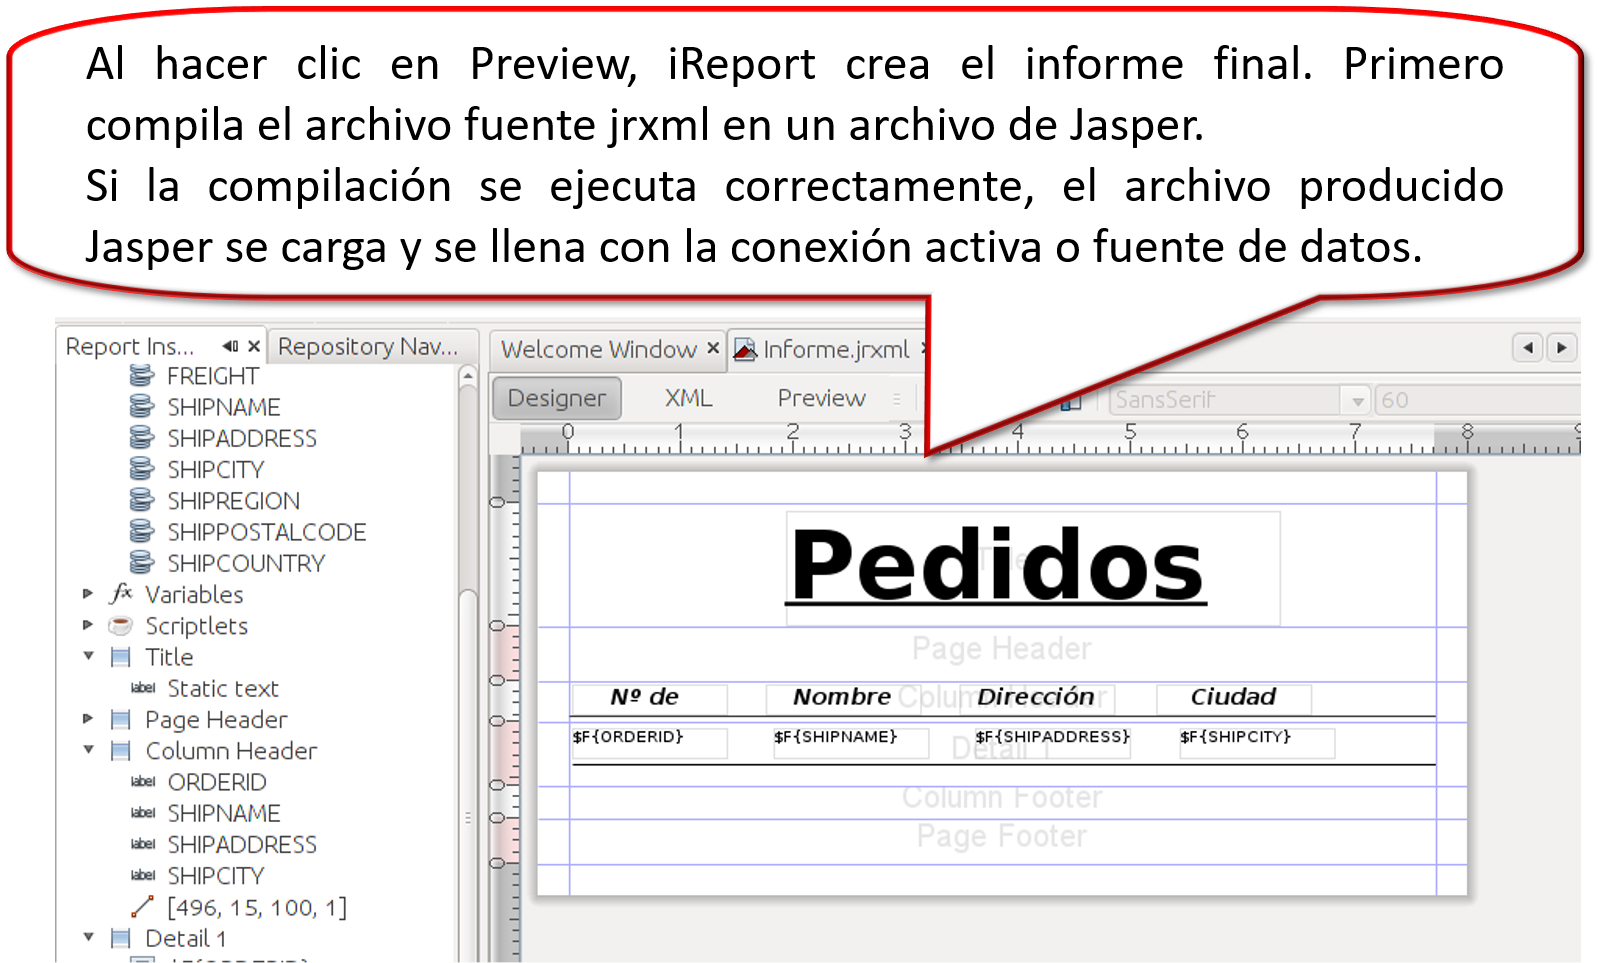Click the font size field showing 60

coord(1476,401)
